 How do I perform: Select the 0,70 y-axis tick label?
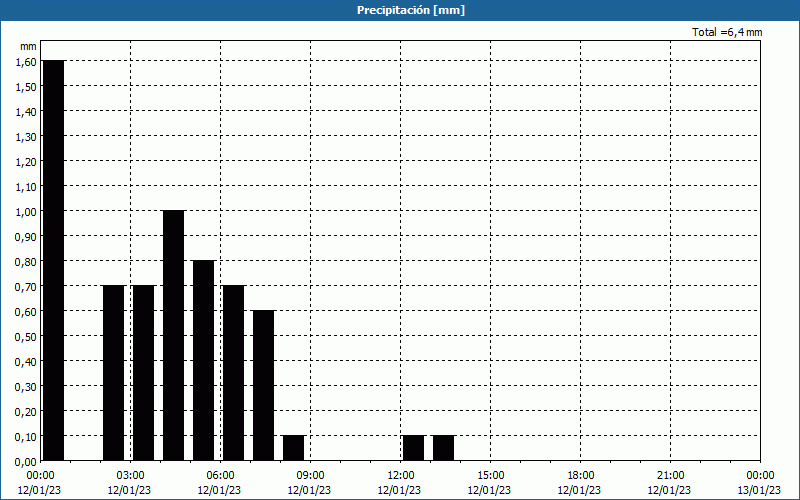(x=27, y=286)
